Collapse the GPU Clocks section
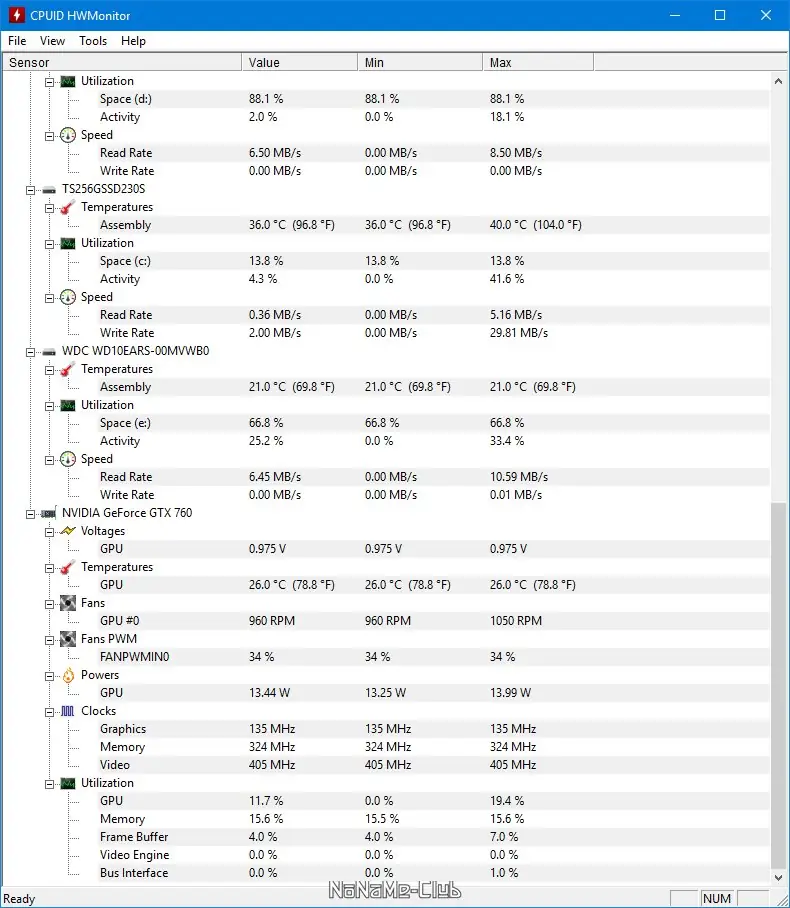 pos(49,711)
